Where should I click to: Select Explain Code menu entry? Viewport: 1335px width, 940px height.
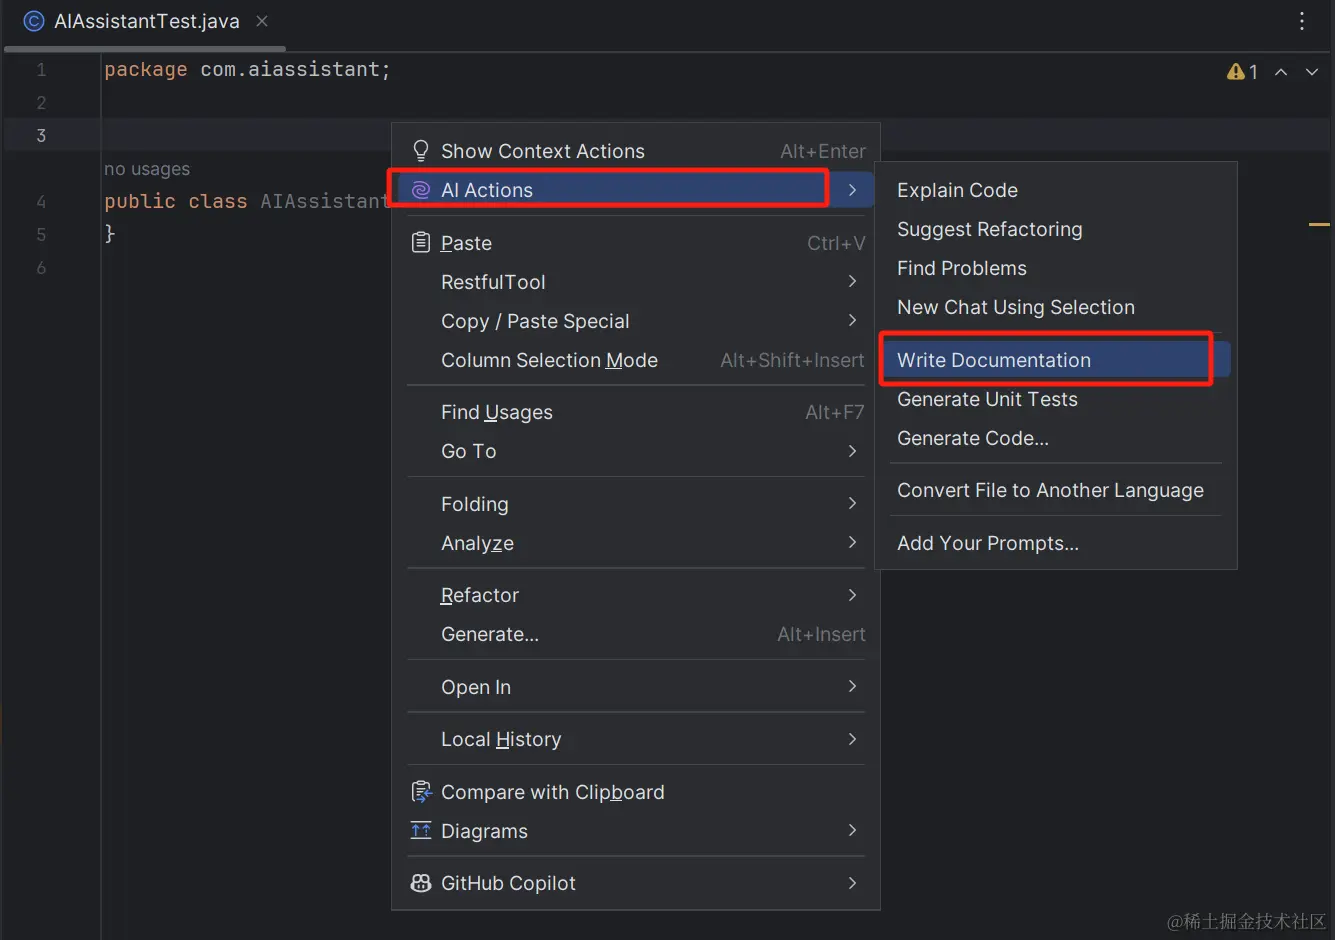click(957, 190)
